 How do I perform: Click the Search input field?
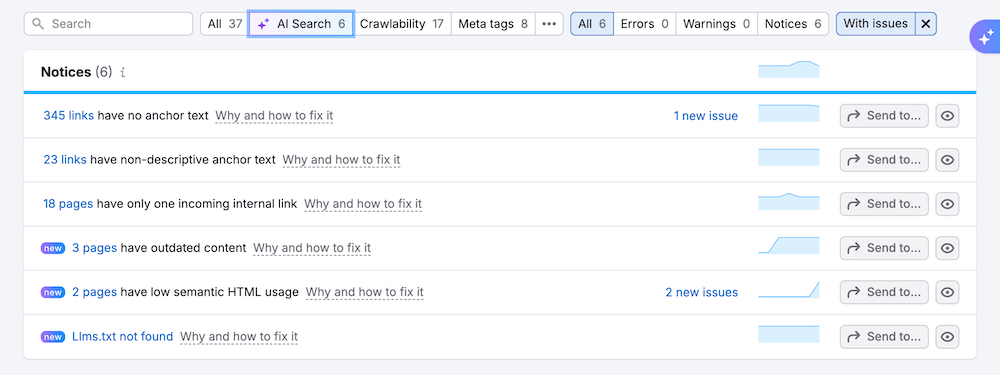coord(108,24)
